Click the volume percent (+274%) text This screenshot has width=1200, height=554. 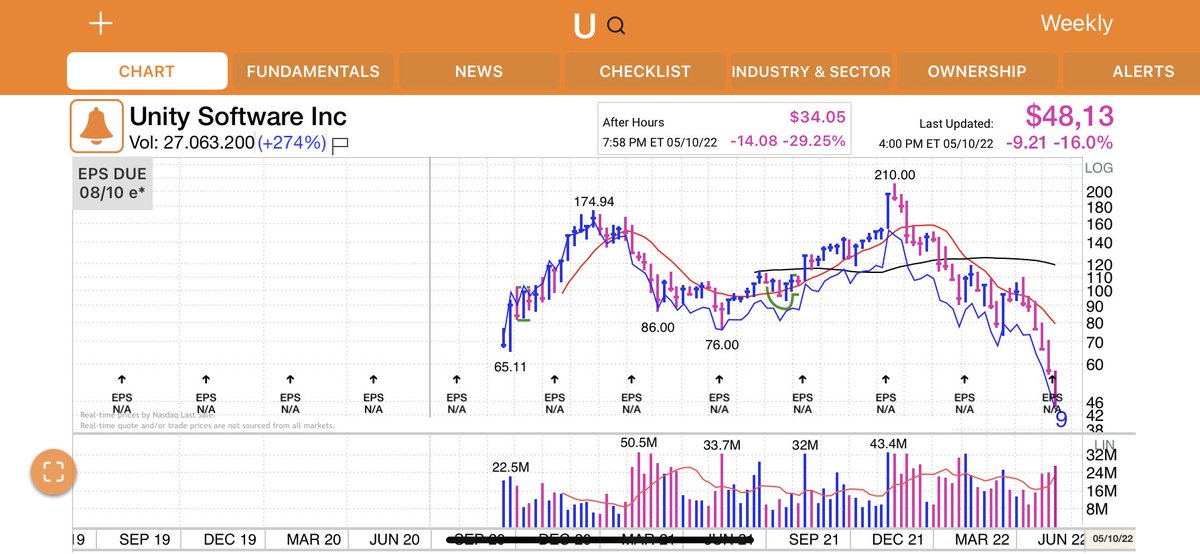[x=292, y=143]
